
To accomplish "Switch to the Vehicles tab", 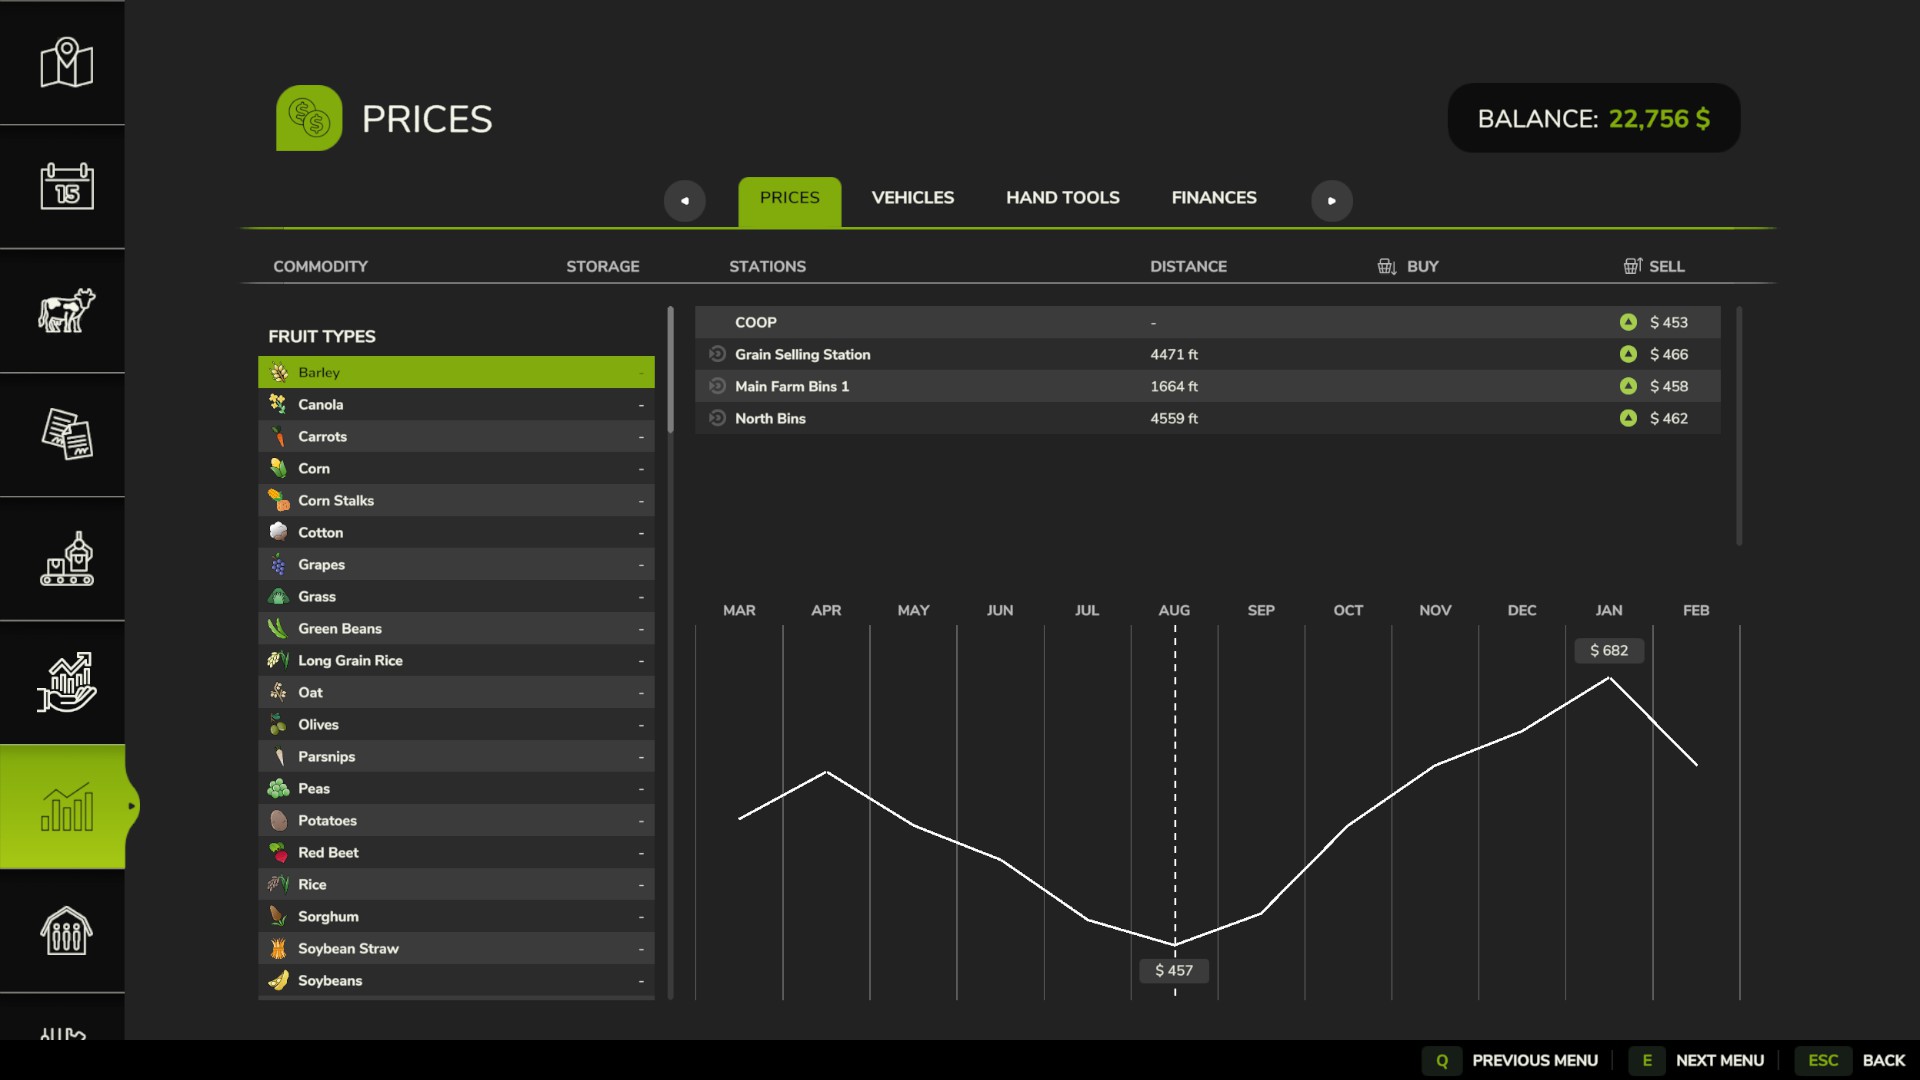I will tap(912, 198).
